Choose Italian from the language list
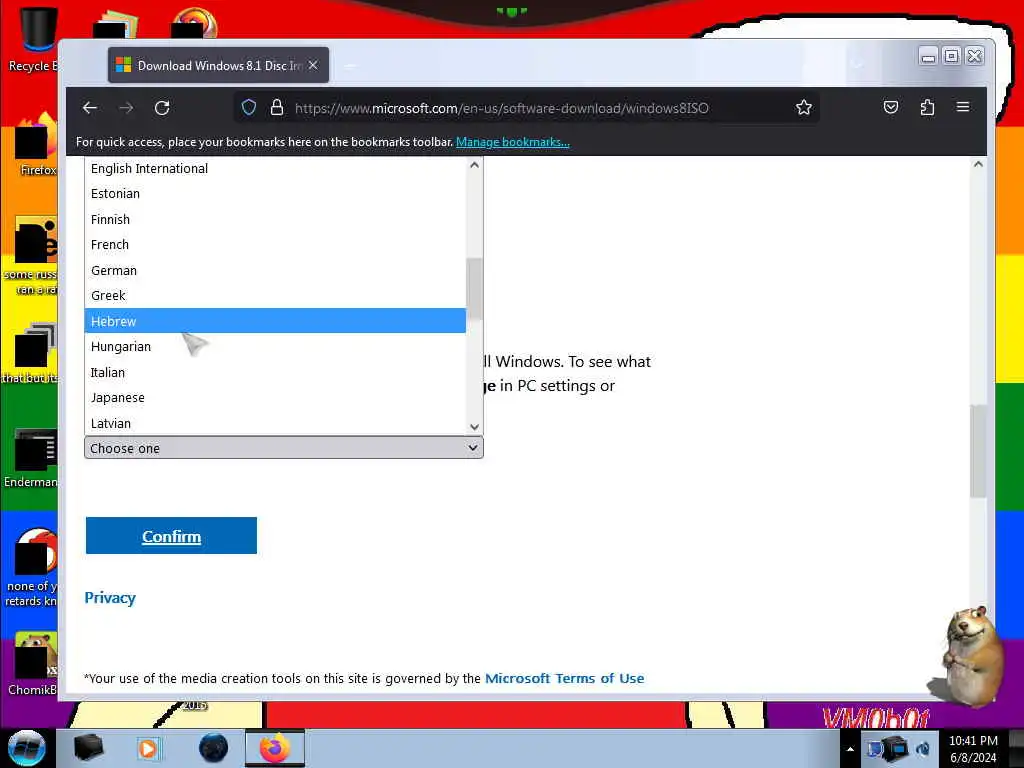The width and height of the screenshot is (1024, 768). [275, 372]
